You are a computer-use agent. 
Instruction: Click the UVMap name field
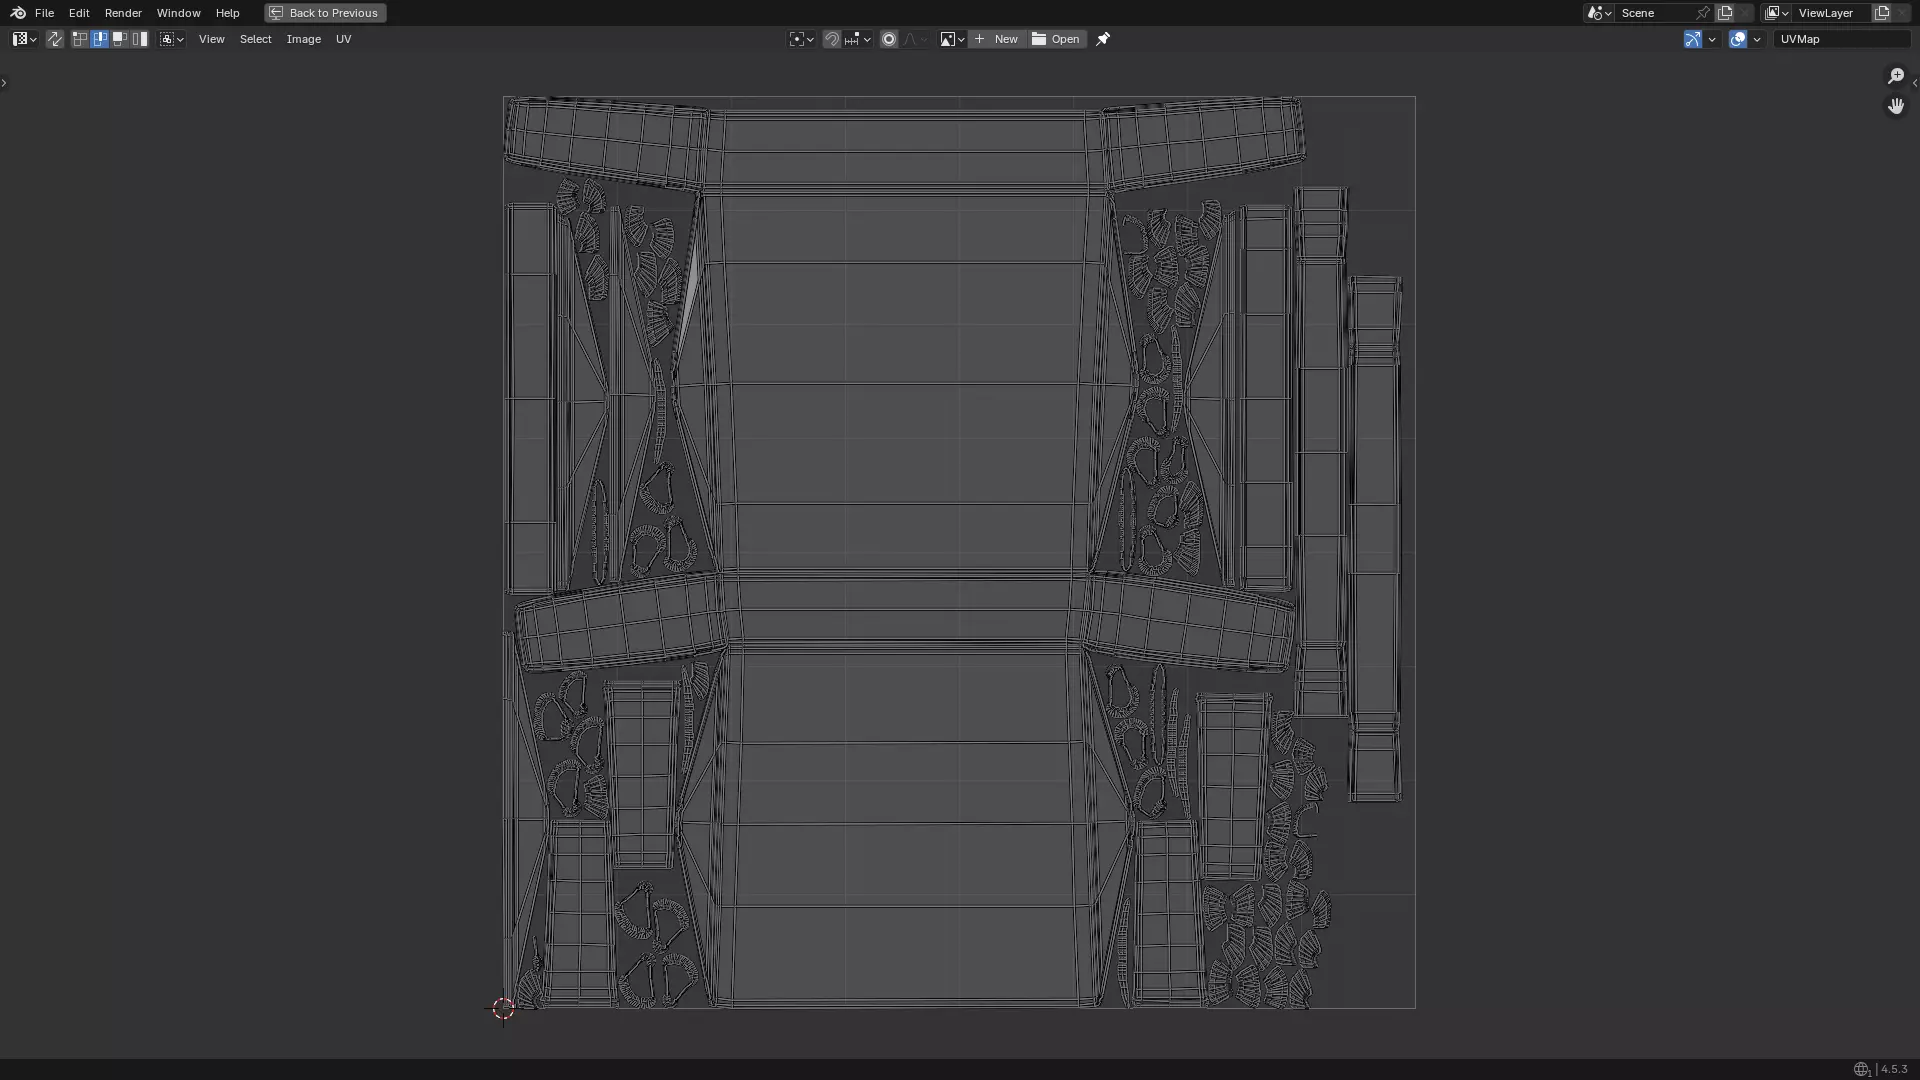[x=1840, y=39]
